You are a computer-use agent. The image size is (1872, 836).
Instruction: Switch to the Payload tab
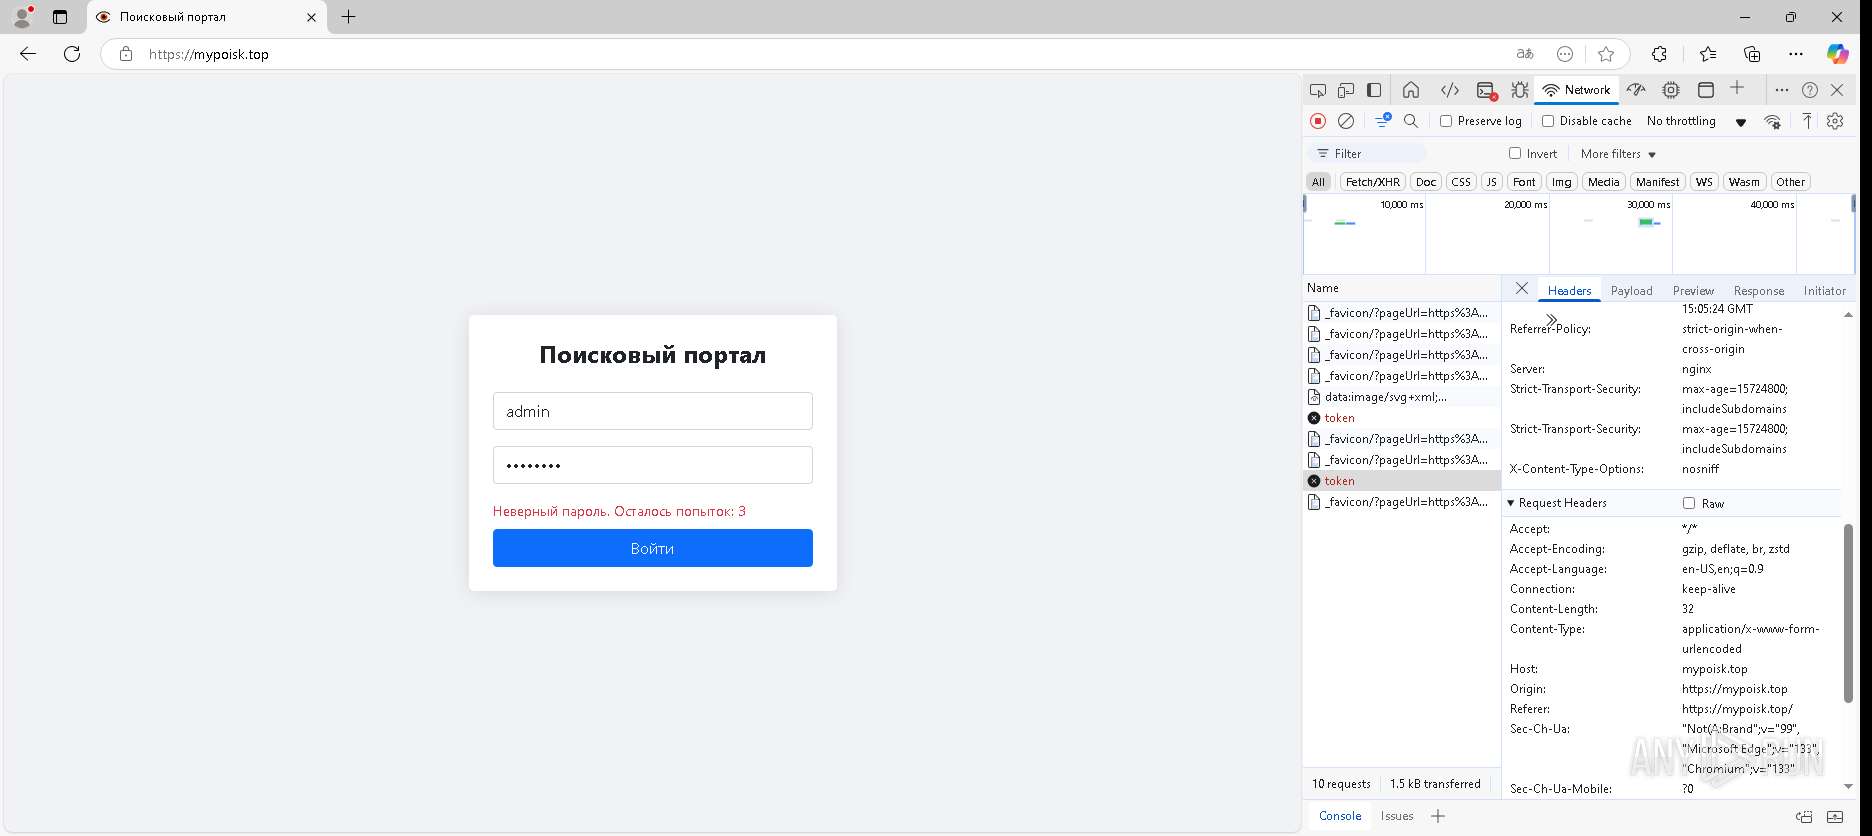pos(1631,291)
